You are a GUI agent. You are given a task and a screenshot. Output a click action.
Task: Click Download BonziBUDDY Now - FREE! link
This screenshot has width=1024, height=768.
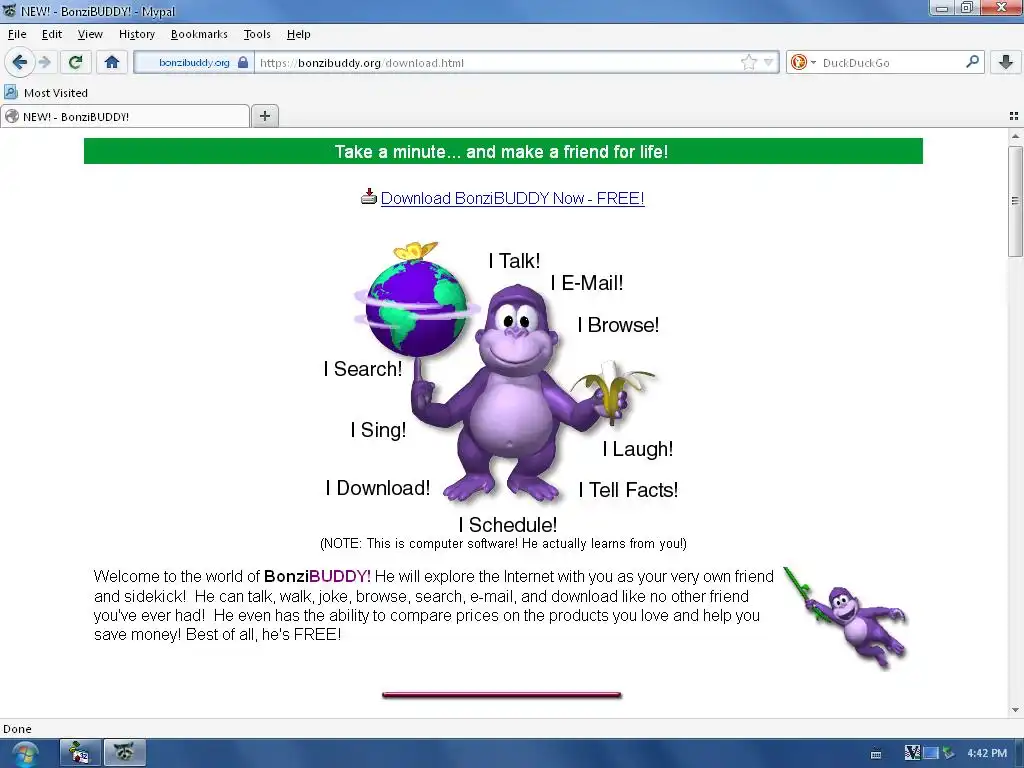coord(513,199)
